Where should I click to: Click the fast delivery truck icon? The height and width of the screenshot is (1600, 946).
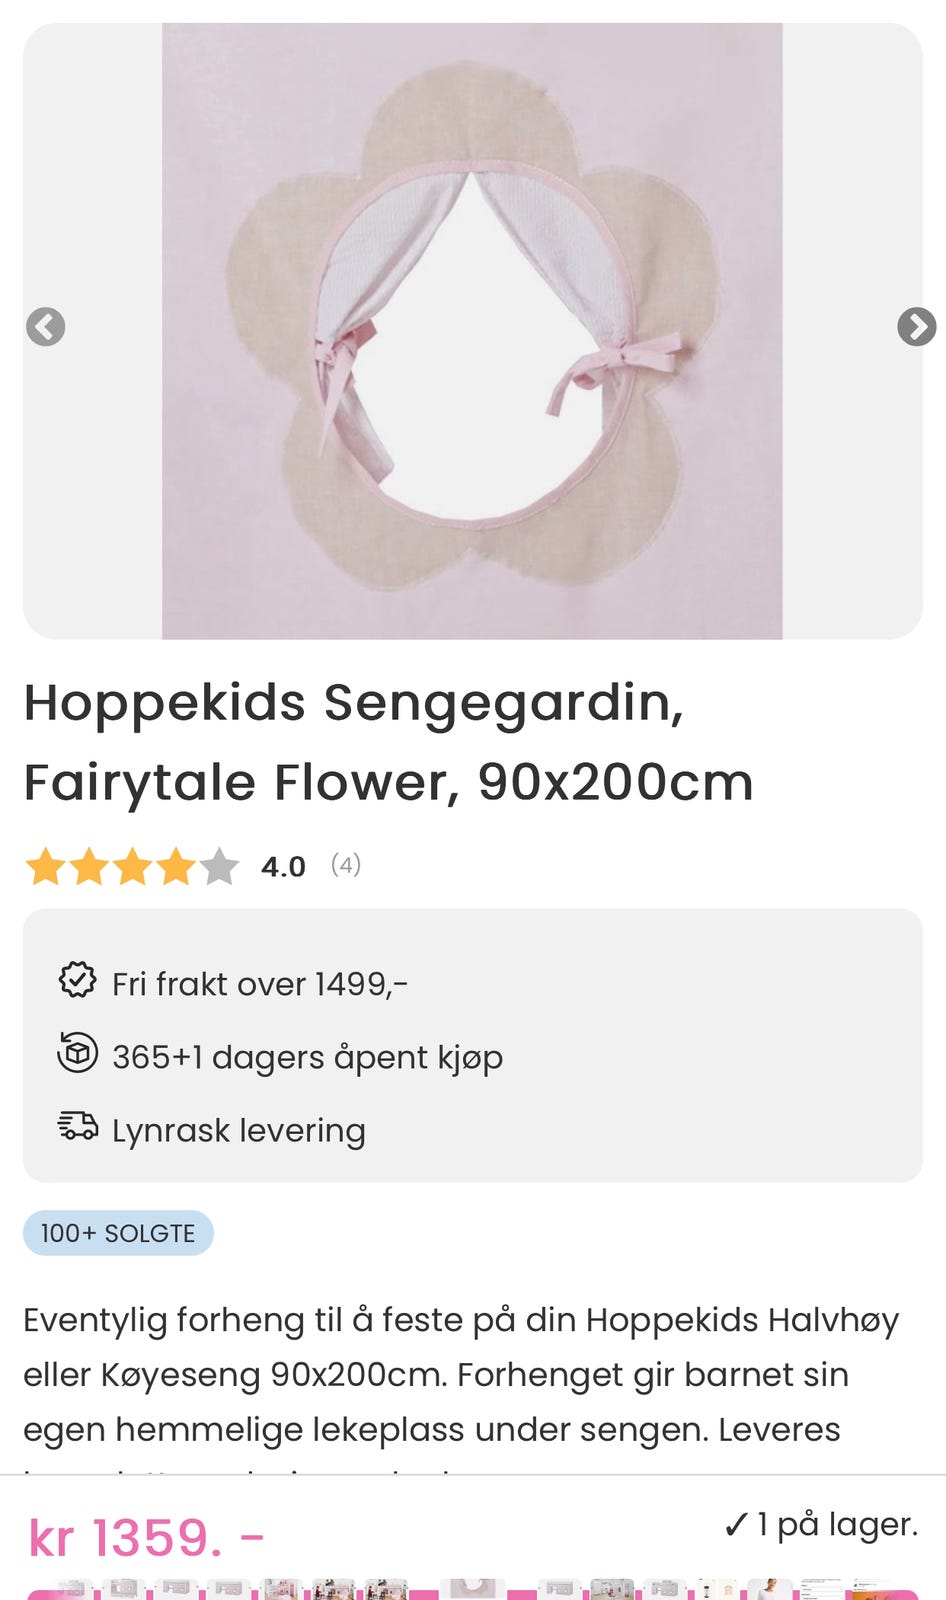pos(77,1126)
